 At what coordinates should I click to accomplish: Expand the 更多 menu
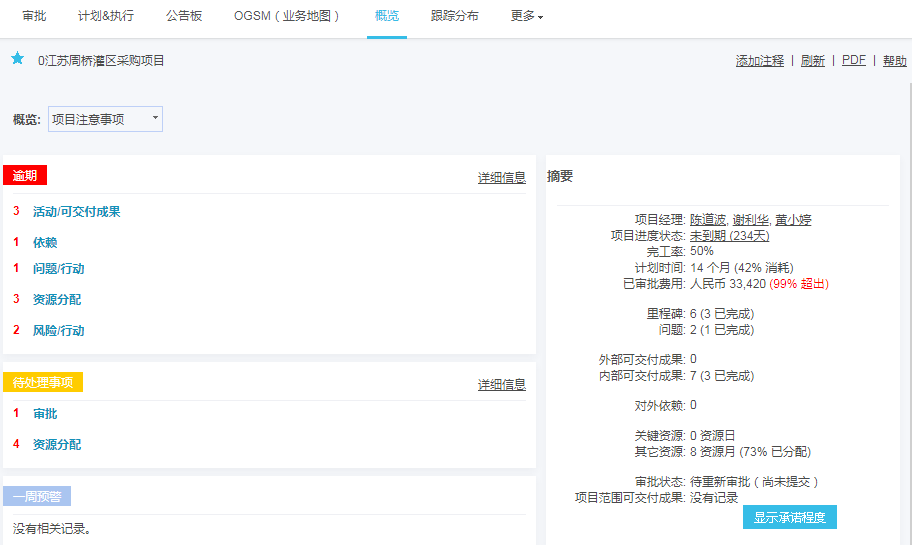coord(526,17)
